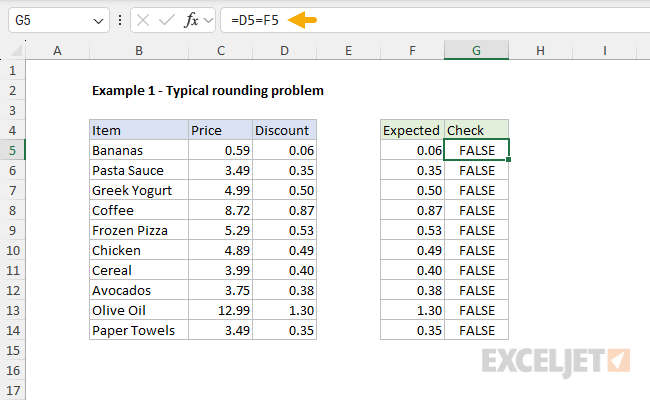Select the 'Frozen Pizza' cell
The width and height of the screenshot is (650, 400).
tap(139, 230)
